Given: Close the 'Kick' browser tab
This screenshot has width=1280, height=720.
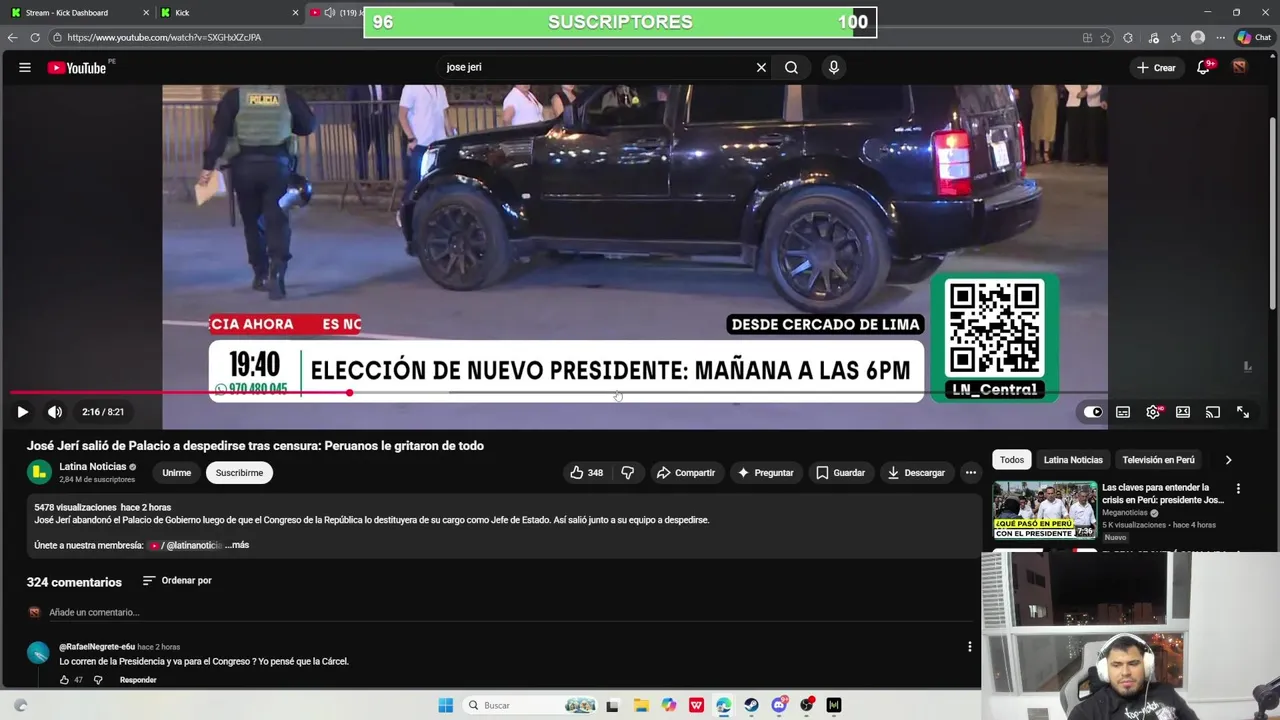Looking at the screenshot, I should coord(295,12).
